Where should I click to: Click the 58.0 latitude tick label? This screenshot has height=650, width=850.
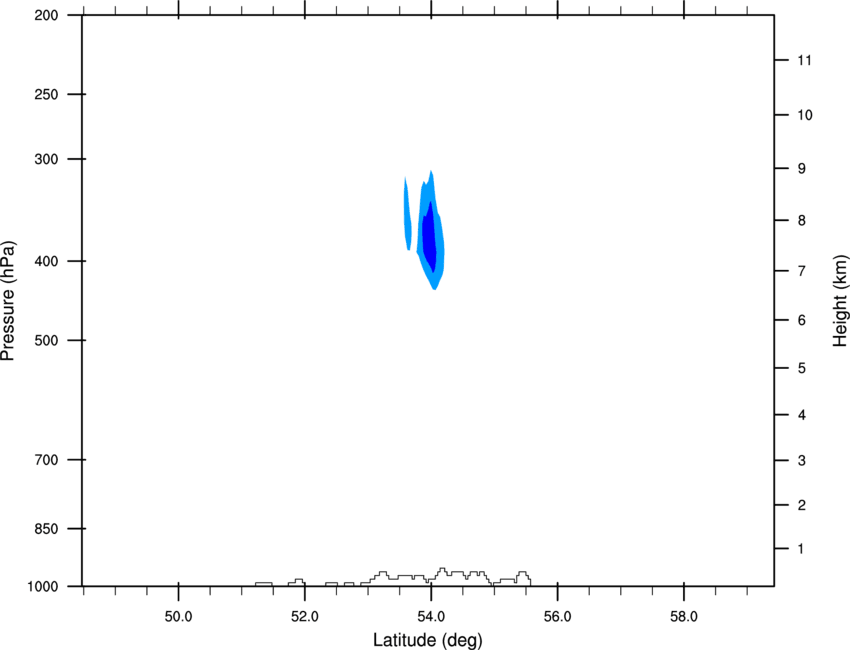tap(684, 617)
